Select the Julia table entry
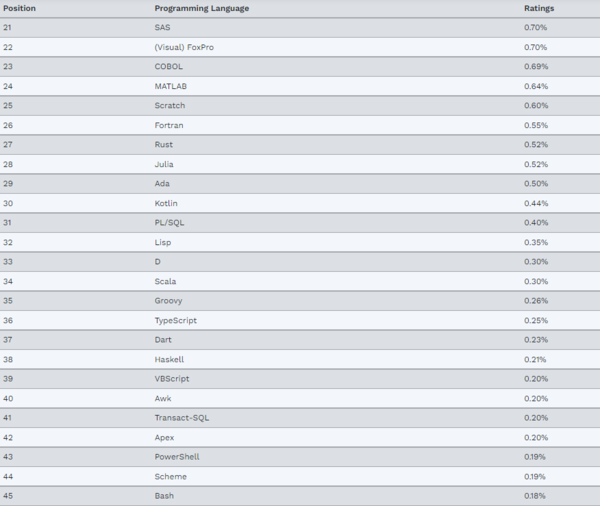The height and width of the screenshot is (506, 600). coord(165,164)
